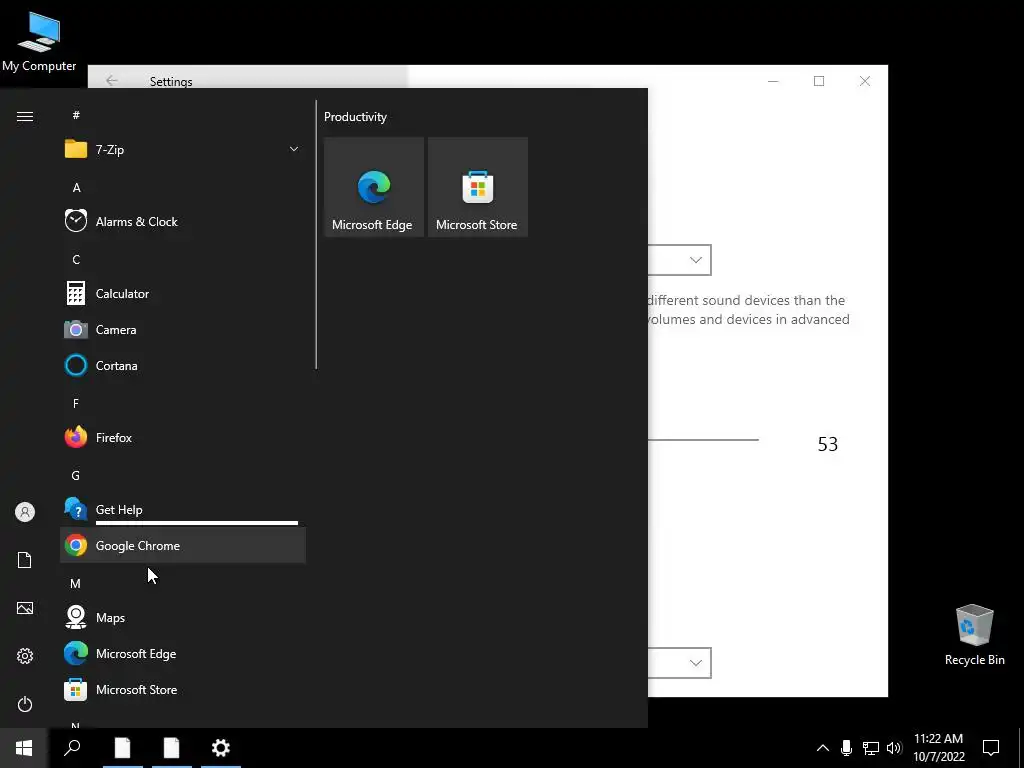1024x768 pixels.
Task: Open the user account icon in Start
Action: (x=25, y=512)
